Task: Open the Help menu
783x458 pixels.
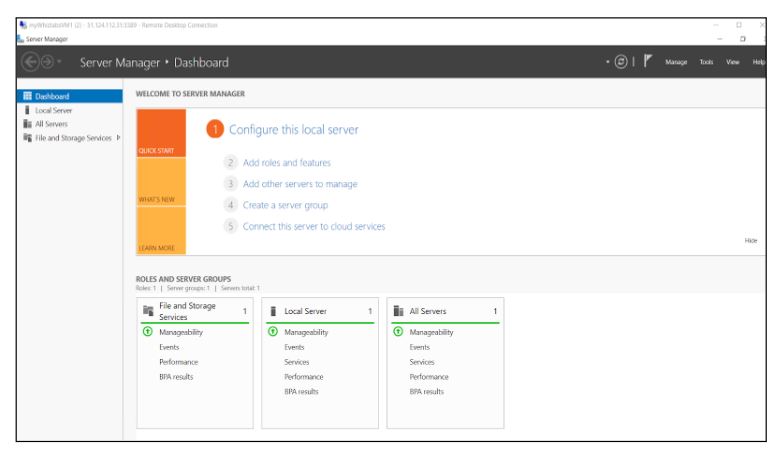Action: pyautogui.click(x=759, y=62)
